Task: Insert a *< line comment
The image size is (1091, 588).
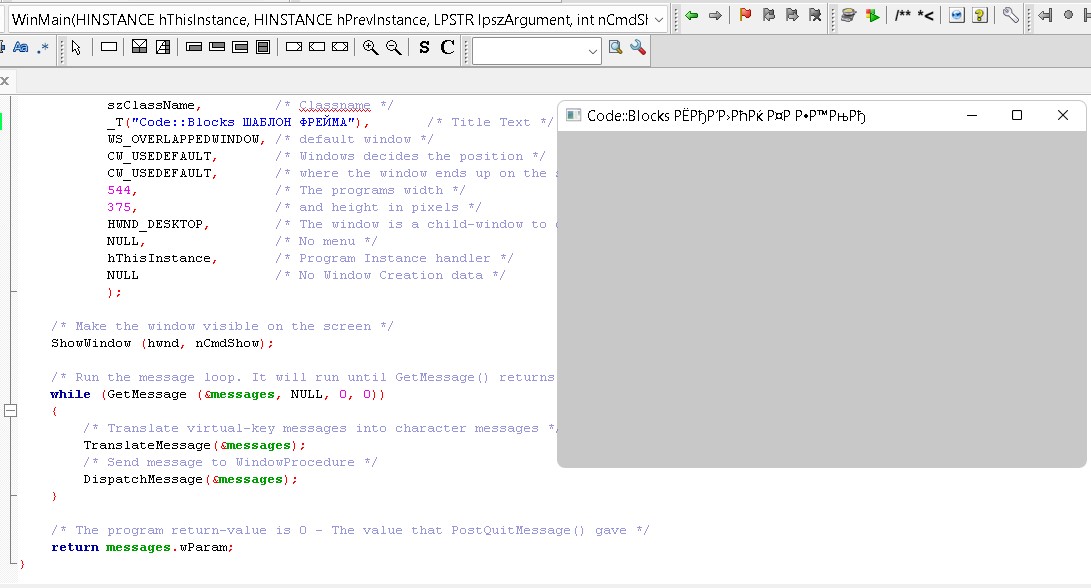Action: 925,15
